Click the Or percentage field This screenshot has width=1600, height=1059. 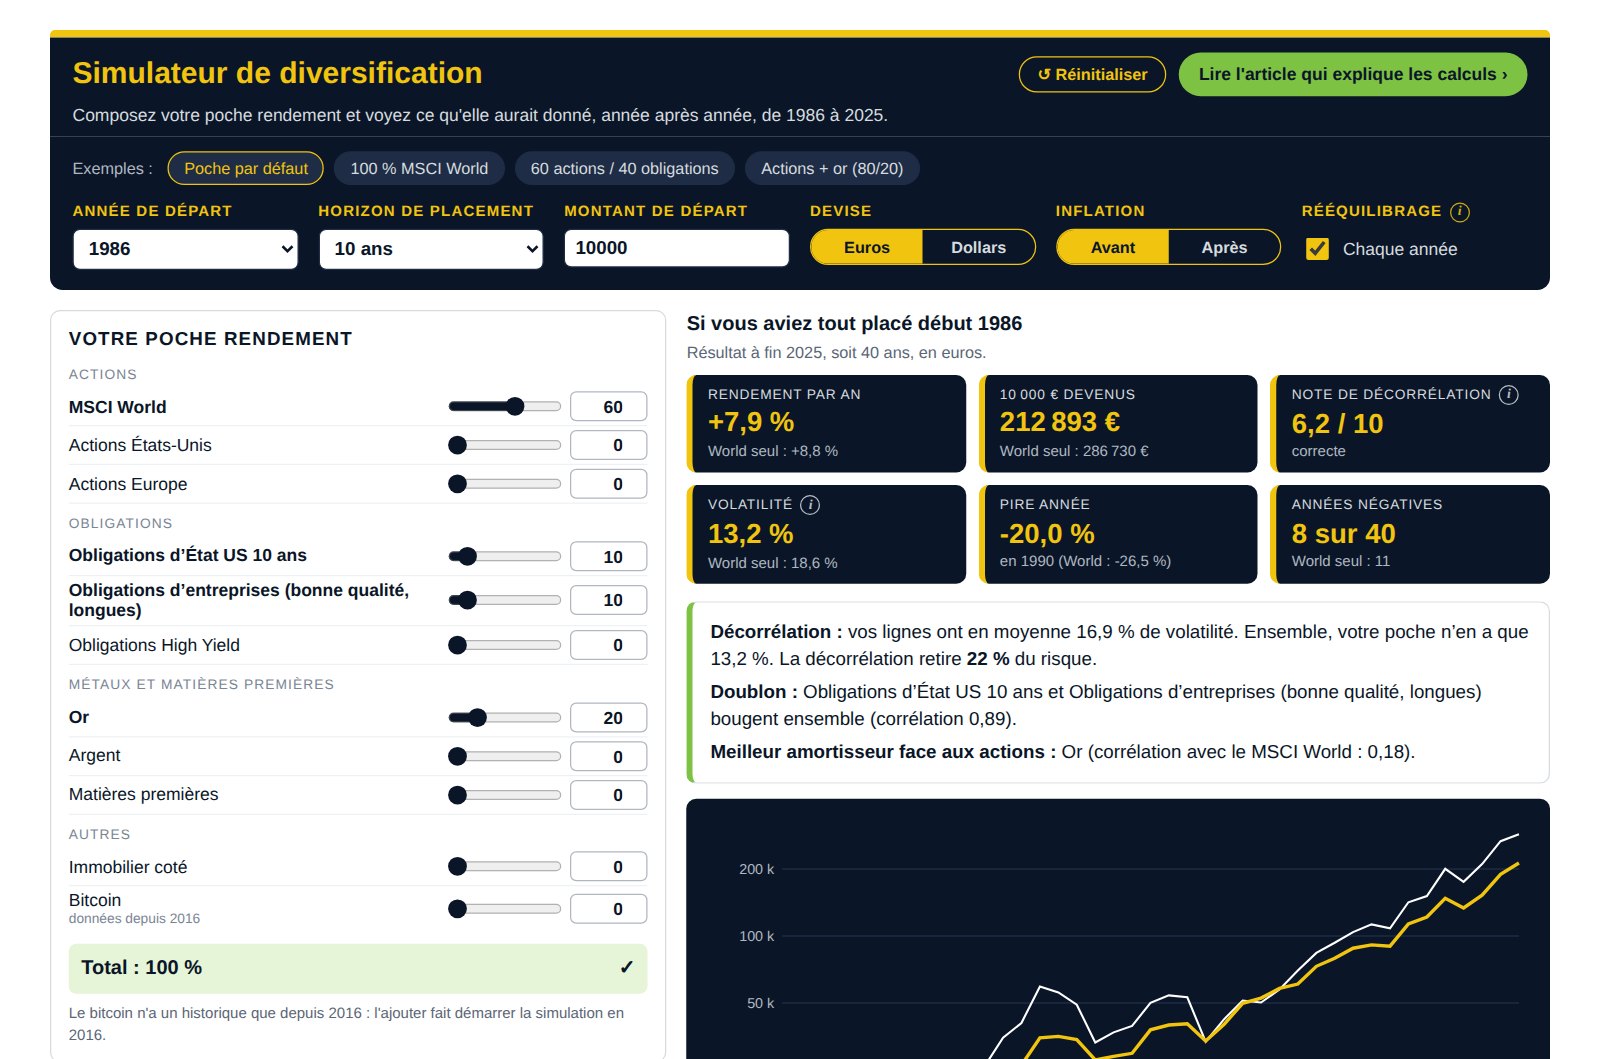(x=608, y=718)
